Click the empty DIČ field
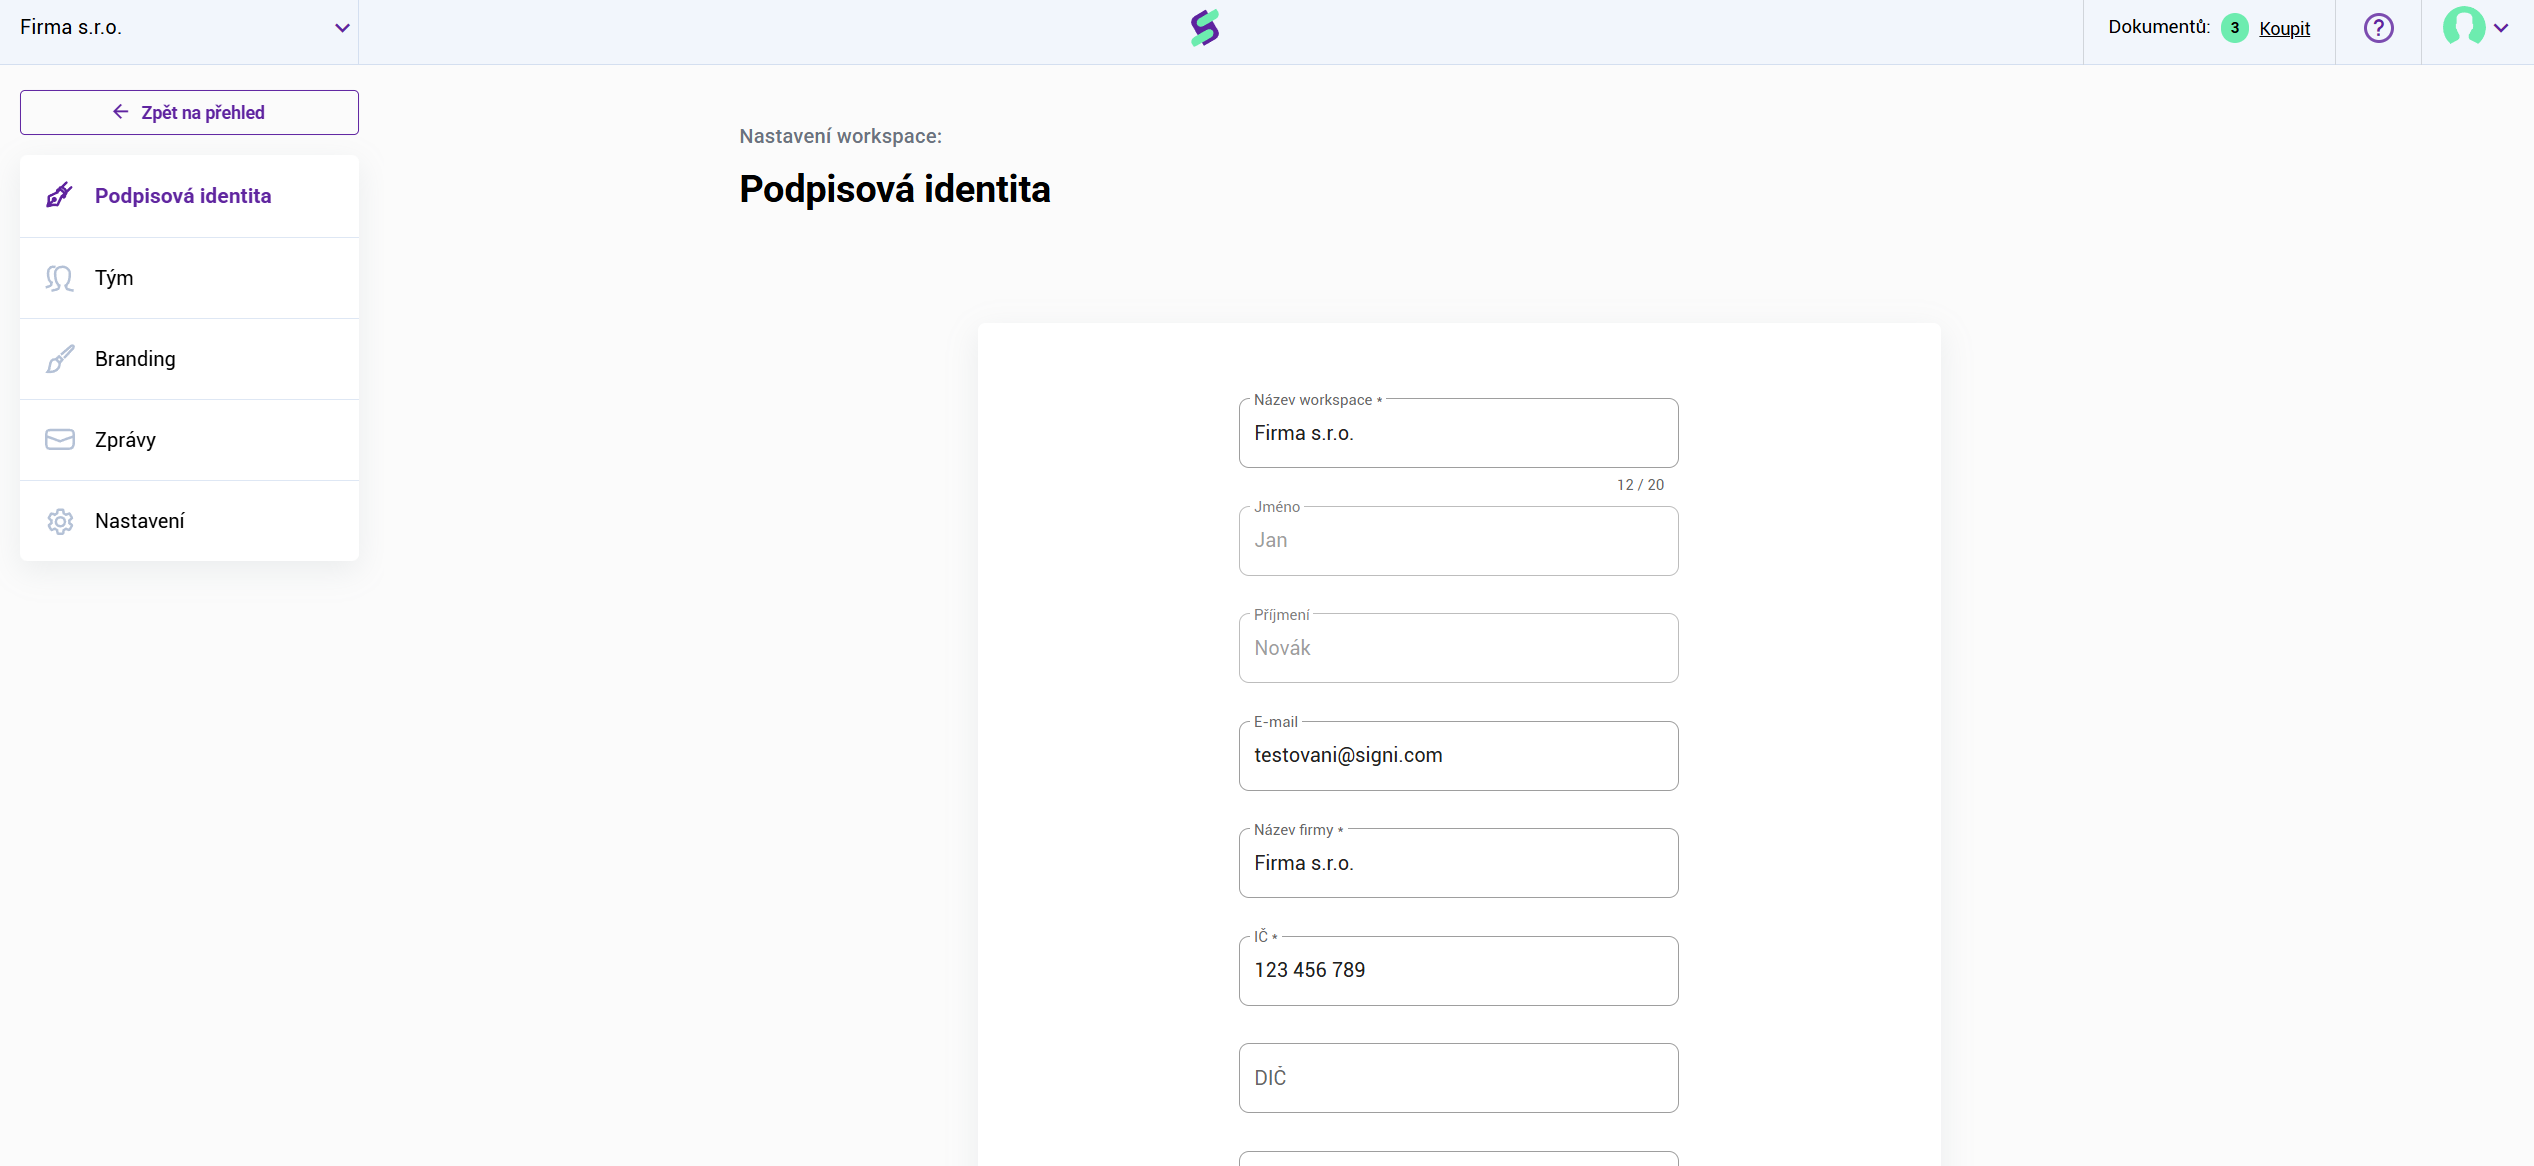Screen dimensions: 2534x1166 coord(1458,1078)
